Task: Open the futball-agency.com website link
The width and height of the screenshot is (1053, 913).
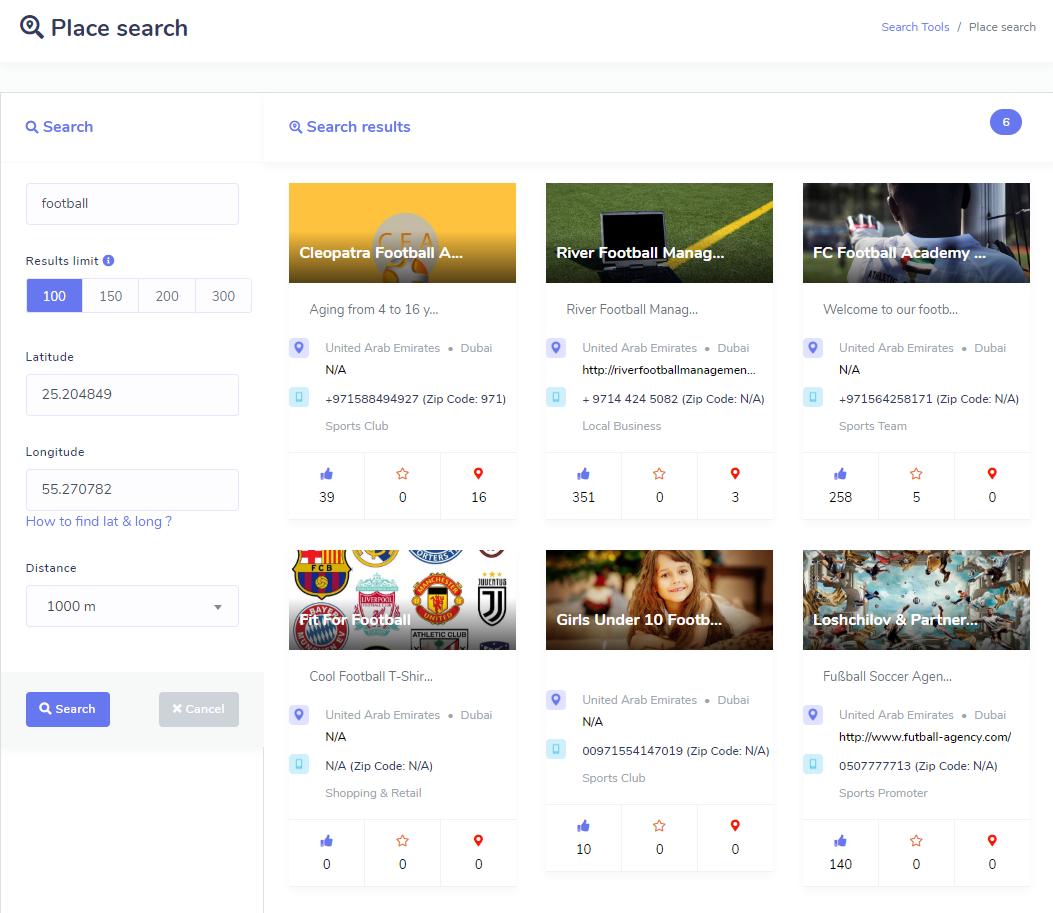Action: pos(924,737)
